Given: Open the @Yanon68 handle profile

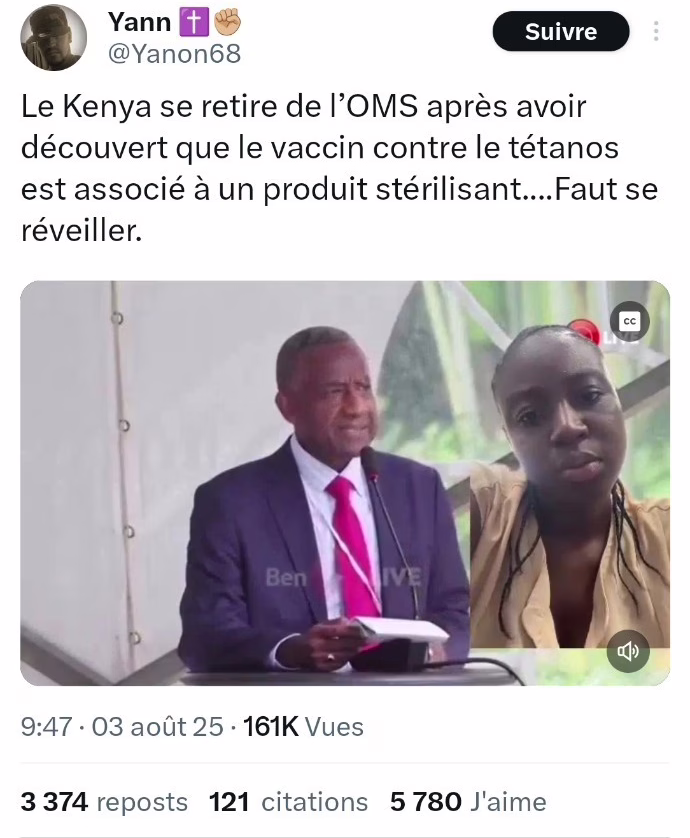Looking at the screenshot, I should [x=175, y=54].
